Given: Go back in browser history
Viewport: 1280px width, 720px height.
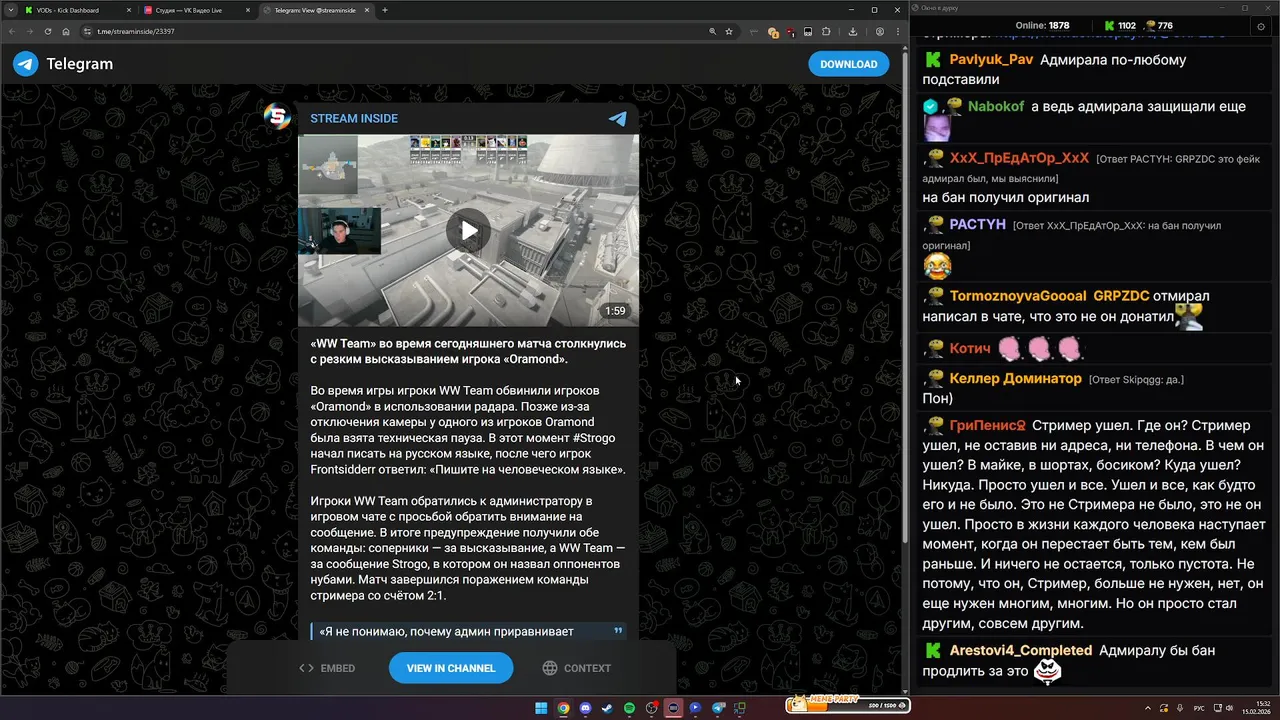Looking at the screenshot, I should point(11,31).
